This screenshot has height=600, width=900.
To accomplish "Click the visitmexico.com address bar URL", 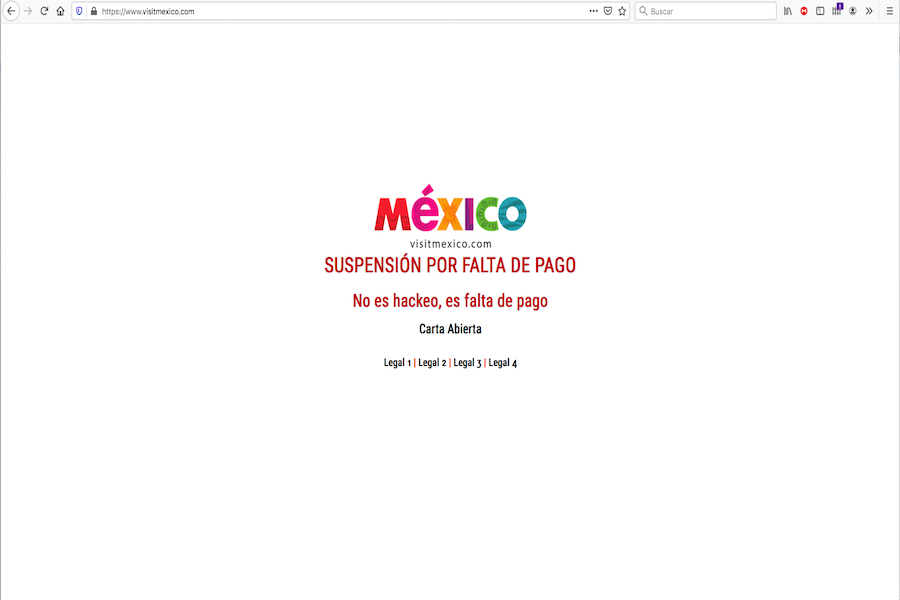I will (x=148, y=11).
